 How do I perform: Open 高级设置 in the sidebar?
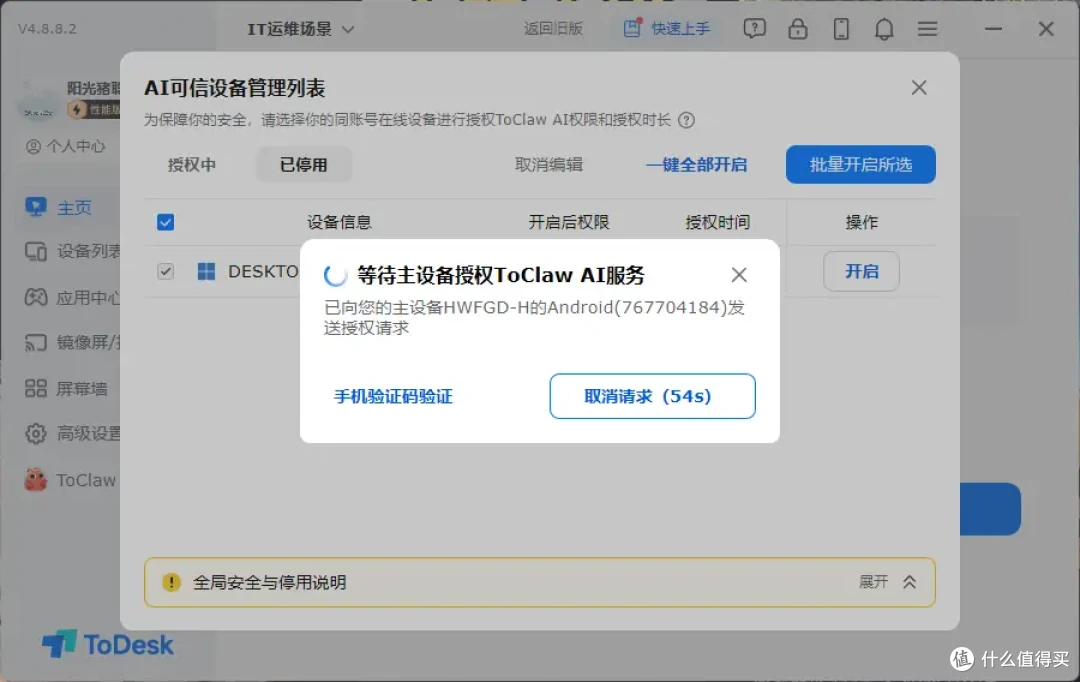72,433
